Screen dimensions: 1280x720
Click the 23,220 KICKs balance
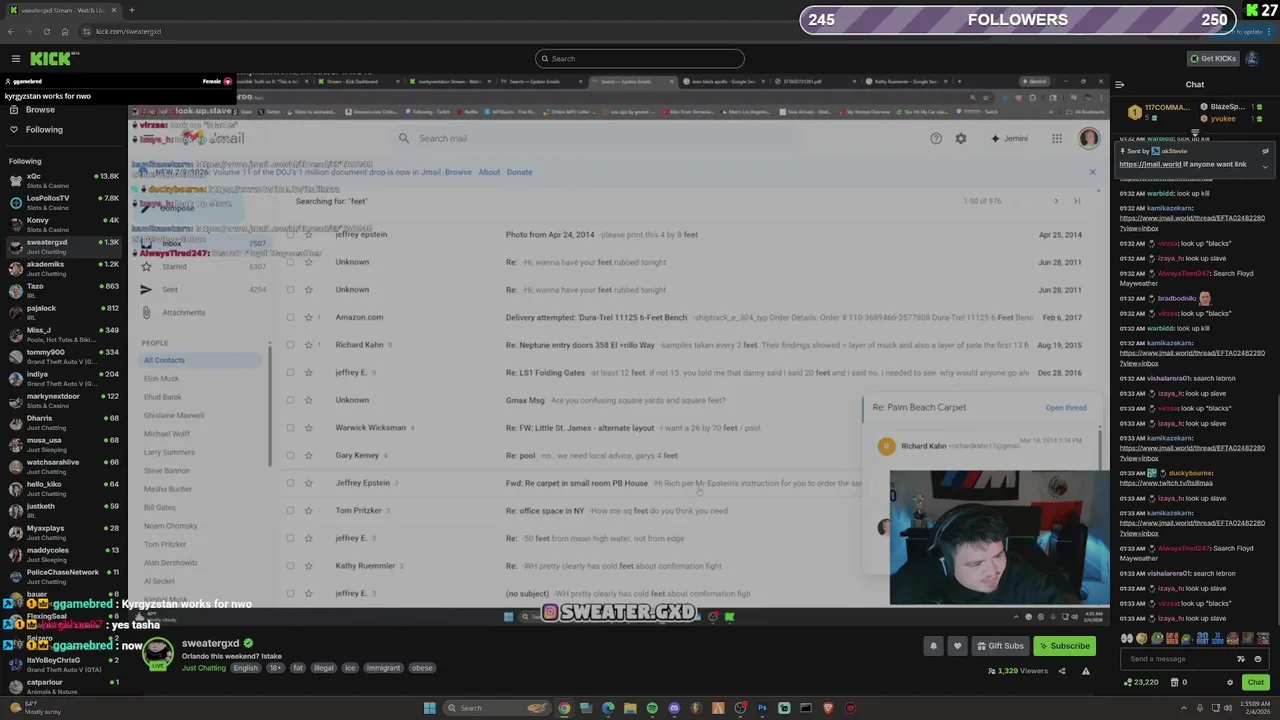coord(1141,682)
